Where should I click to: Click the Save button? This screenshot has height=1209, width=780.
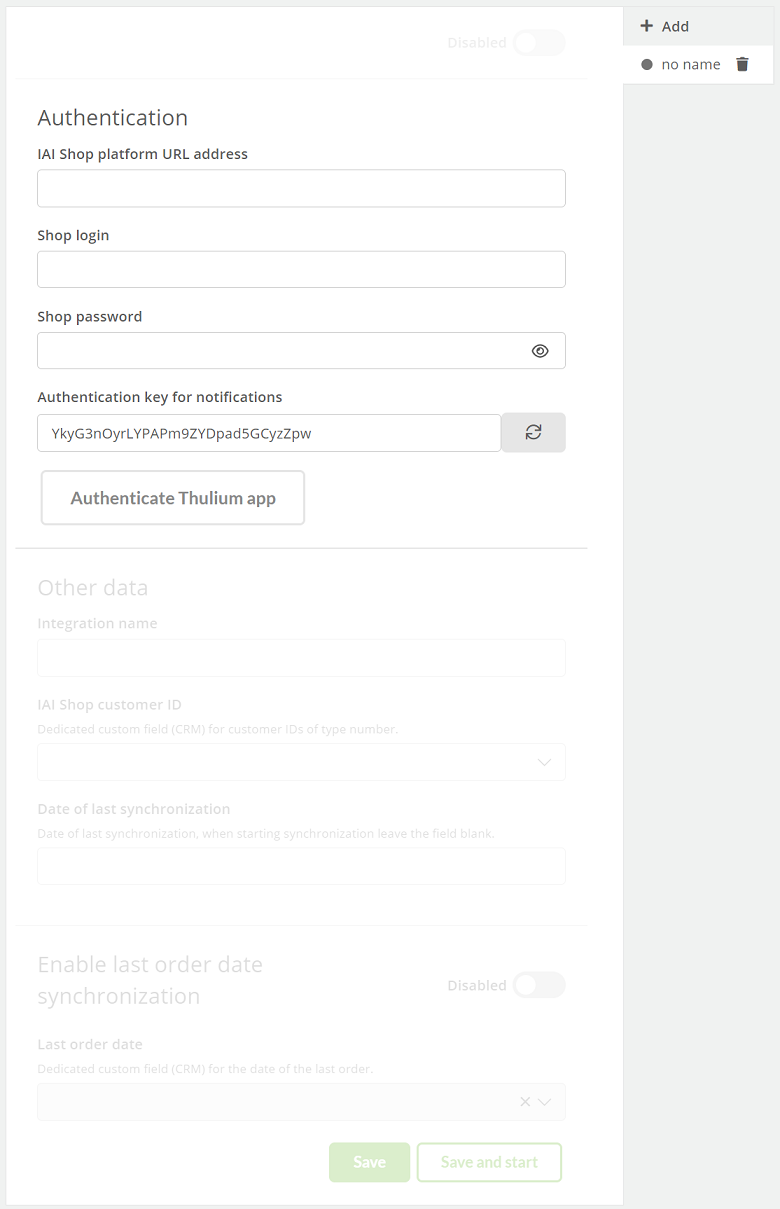369,1162
